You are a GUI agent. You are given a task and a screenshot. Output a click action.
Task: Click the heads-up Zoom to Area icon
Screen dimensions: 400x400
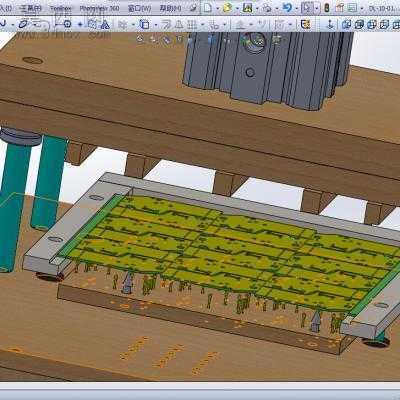[153, 39]
